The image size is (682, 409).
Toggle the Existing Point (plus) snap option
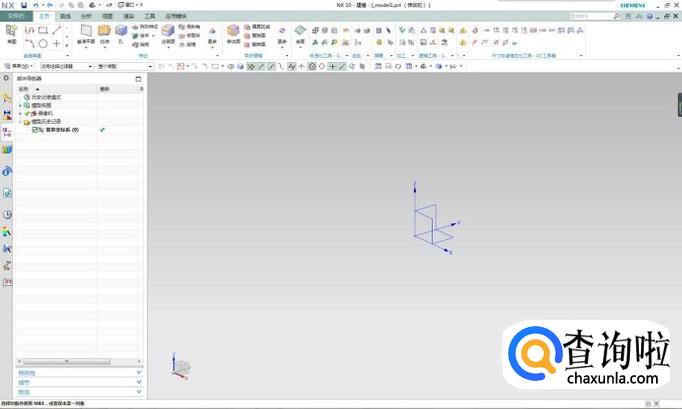pos(332,67)
